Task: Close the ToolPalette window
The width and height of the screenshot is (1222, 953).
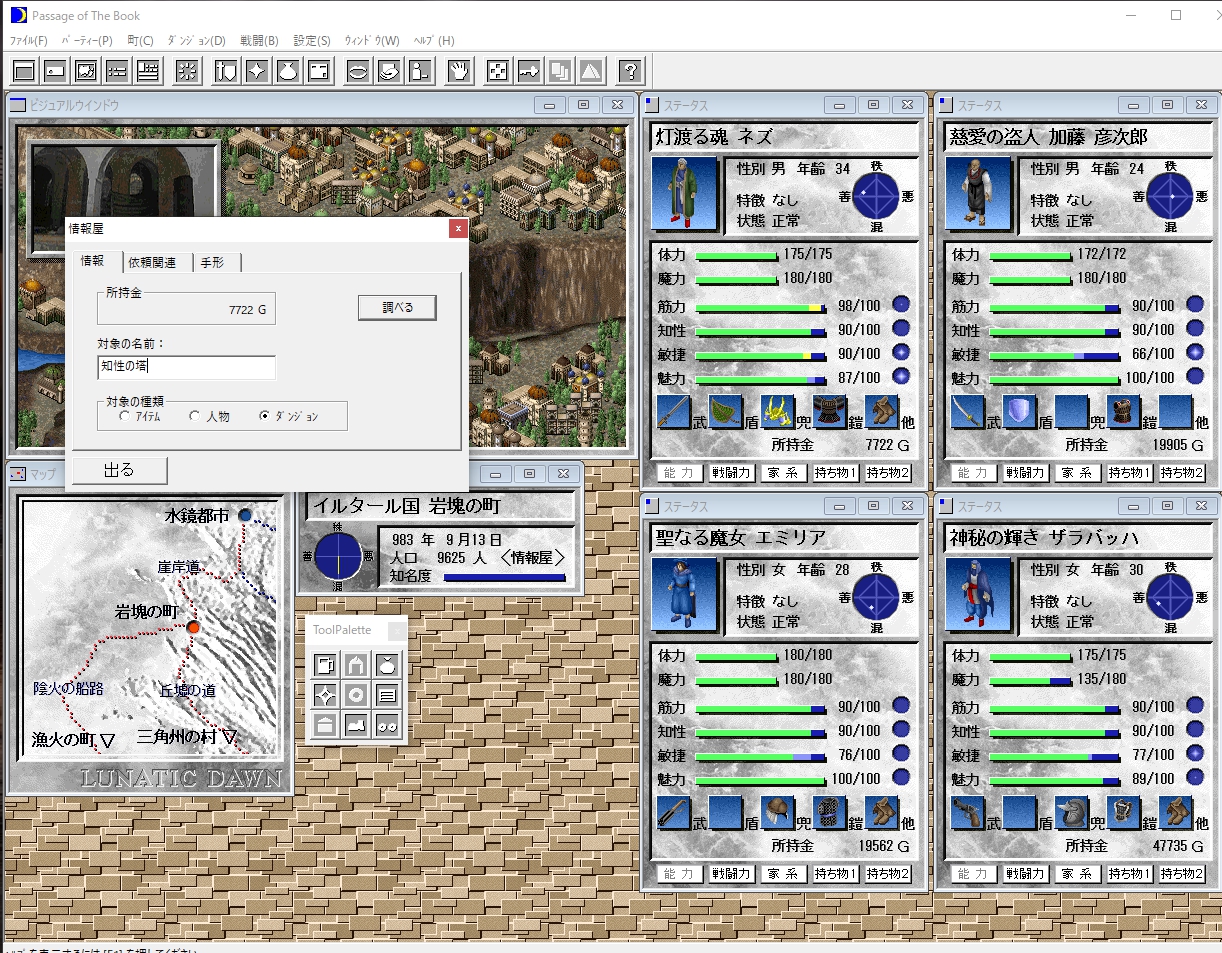Action: pyautogui.click(x=397, y=631)
